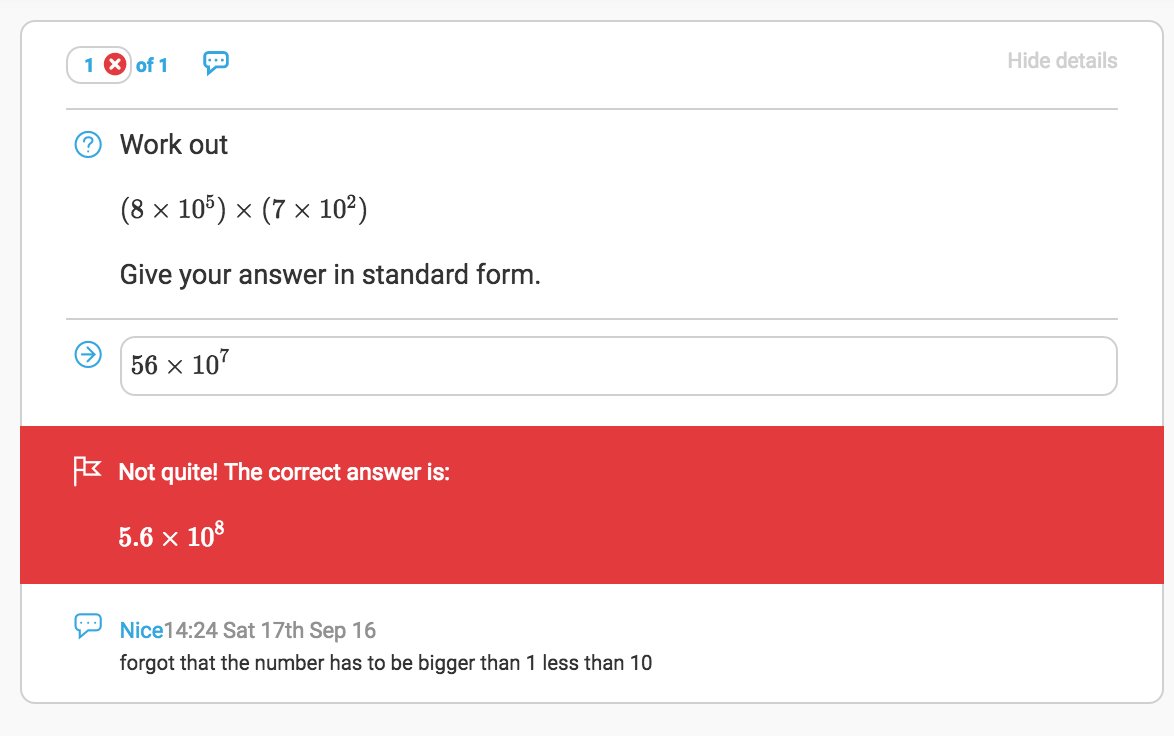Click the timestamp 14:24 Sat 17th Sep

[268, 630]
